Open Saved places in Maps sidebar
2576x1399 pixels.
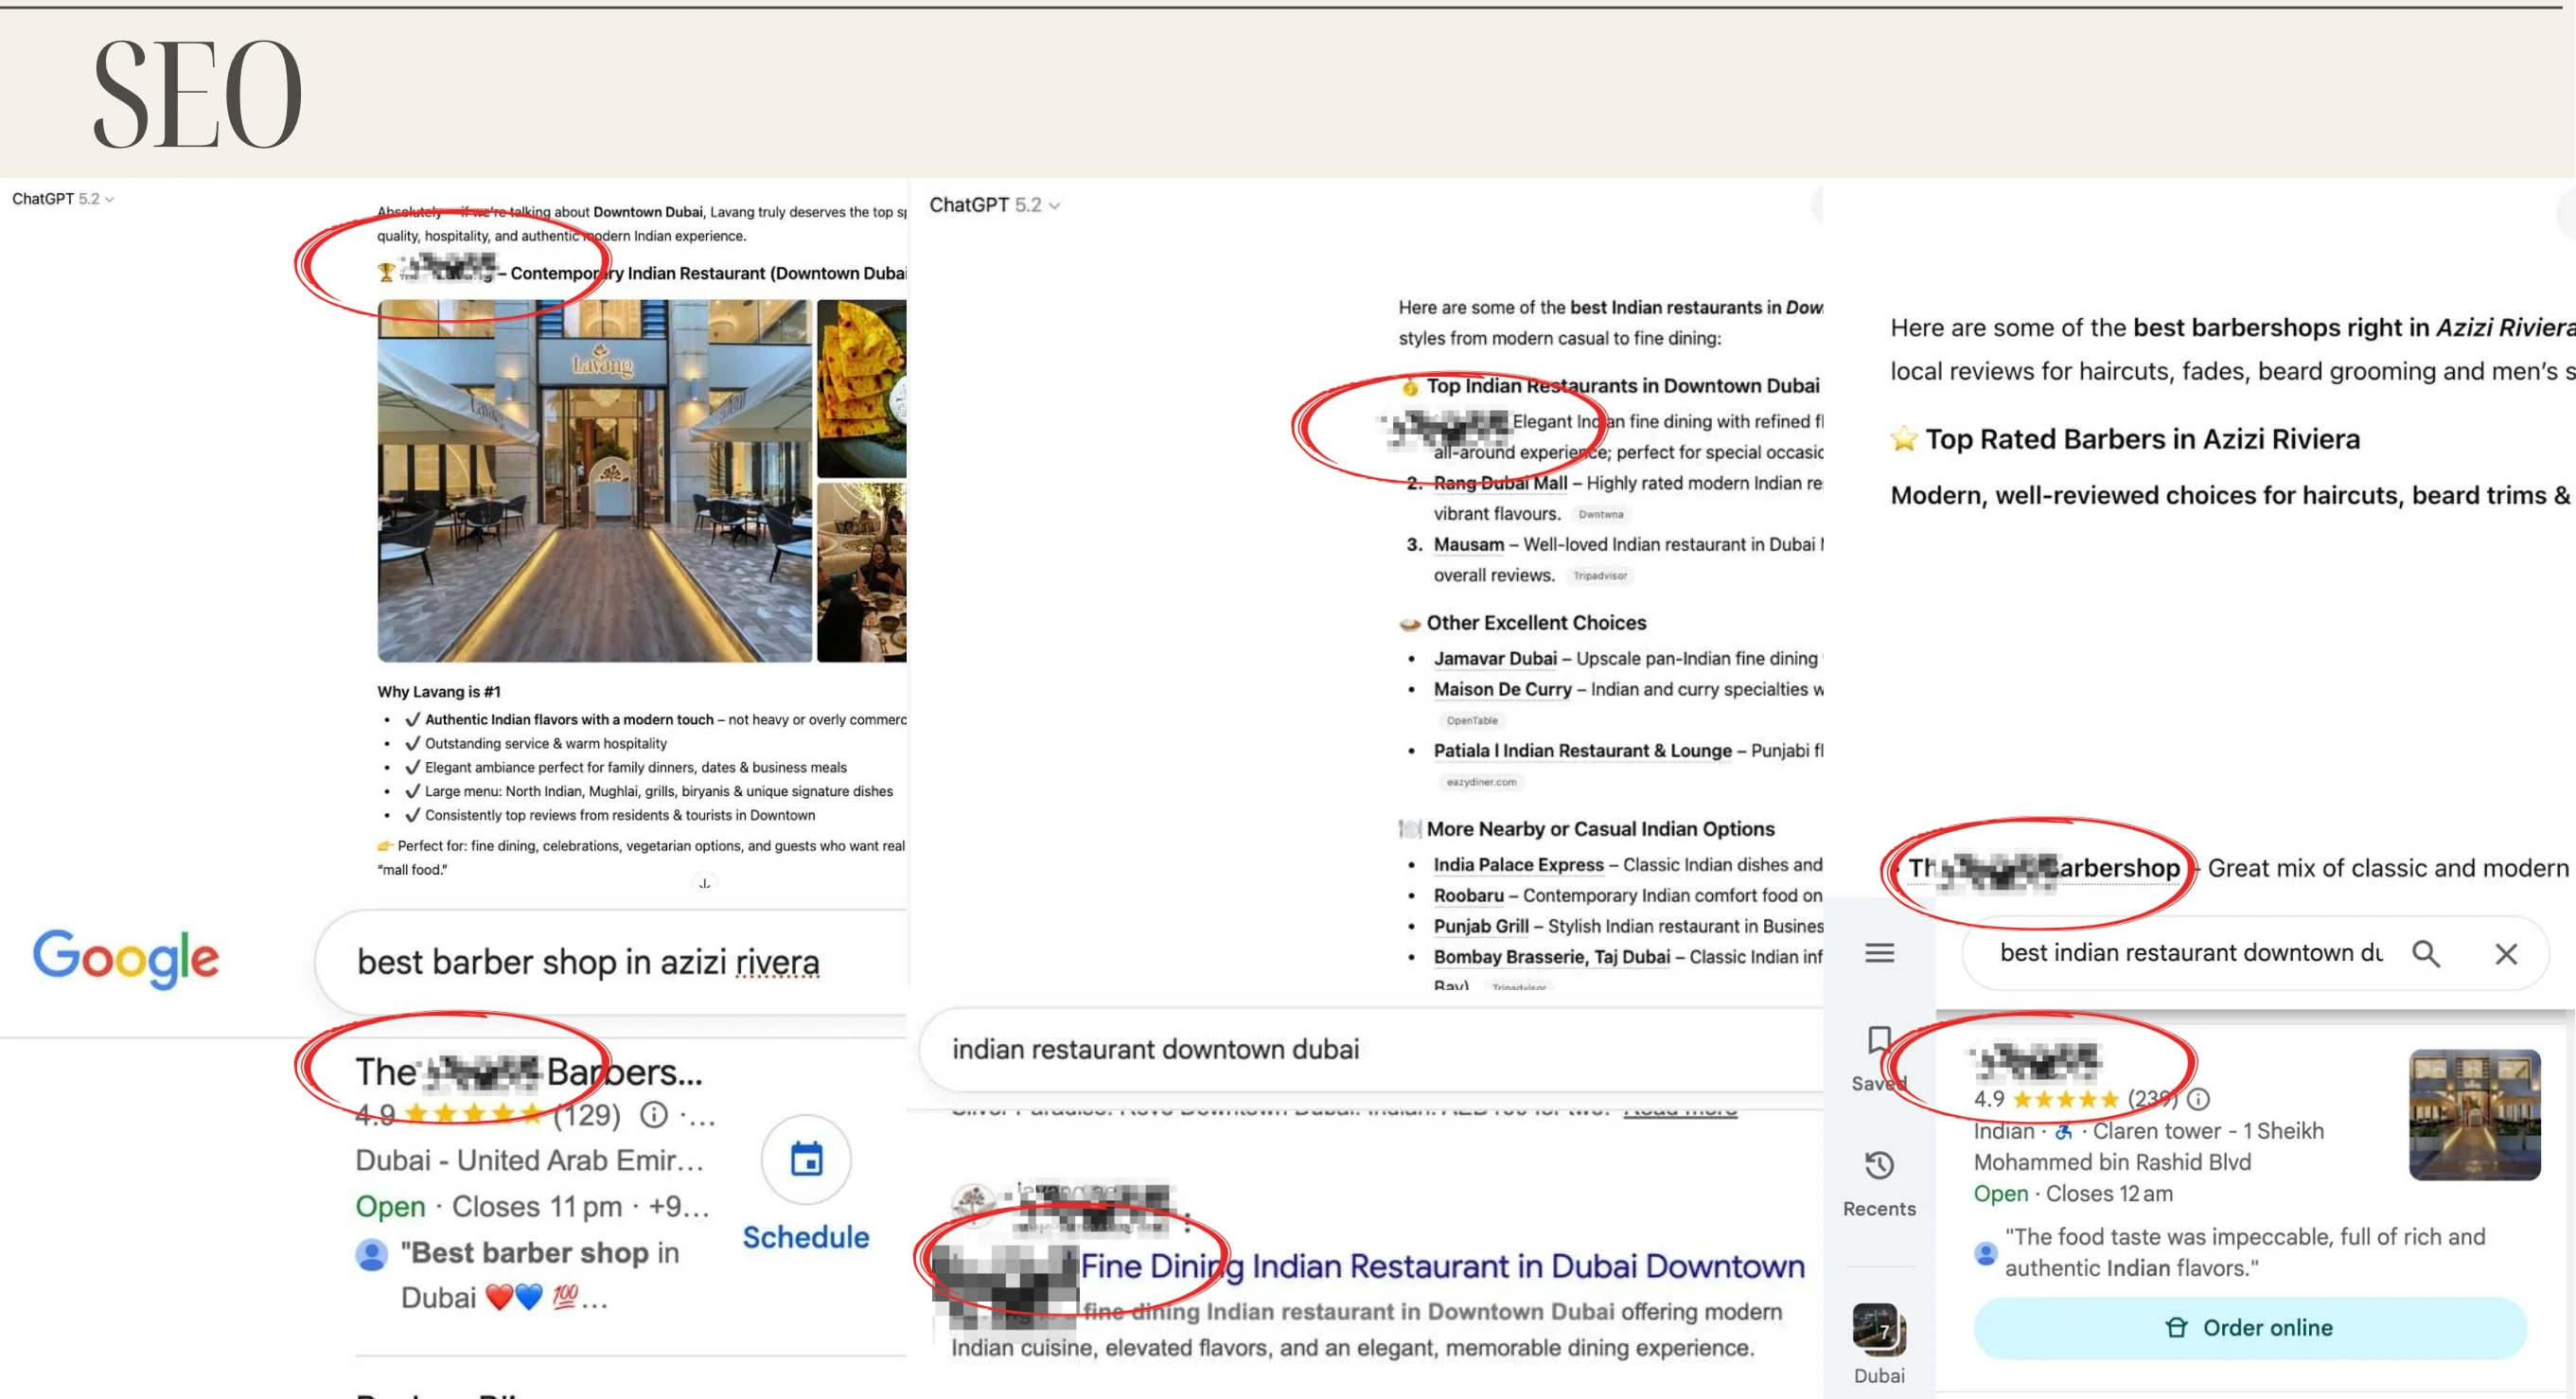click(x=1879, y=1058)
